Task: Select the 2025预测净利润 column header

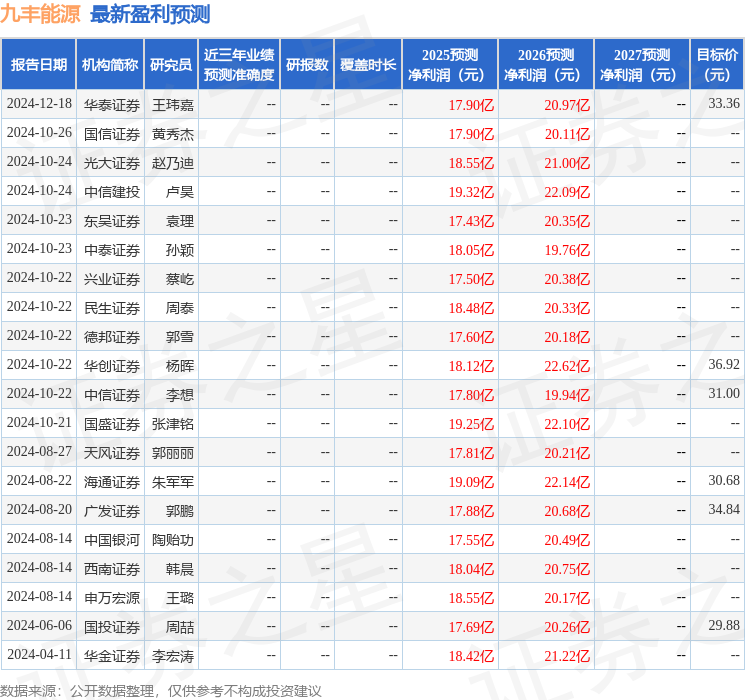Action: click(x=449, y=65)
